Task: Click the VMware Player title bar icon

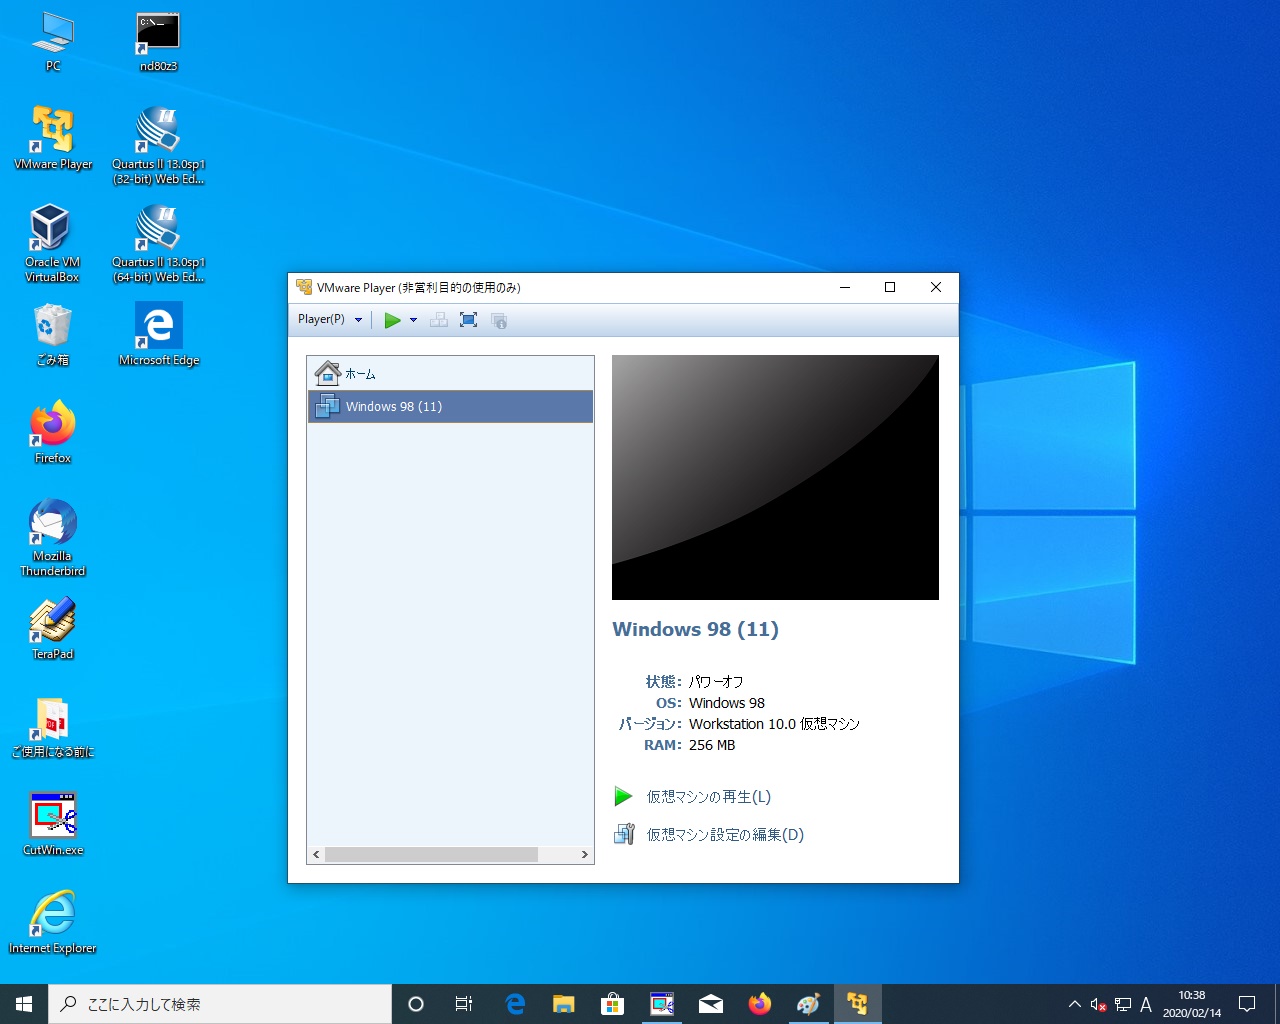Action: click(304, 287)
